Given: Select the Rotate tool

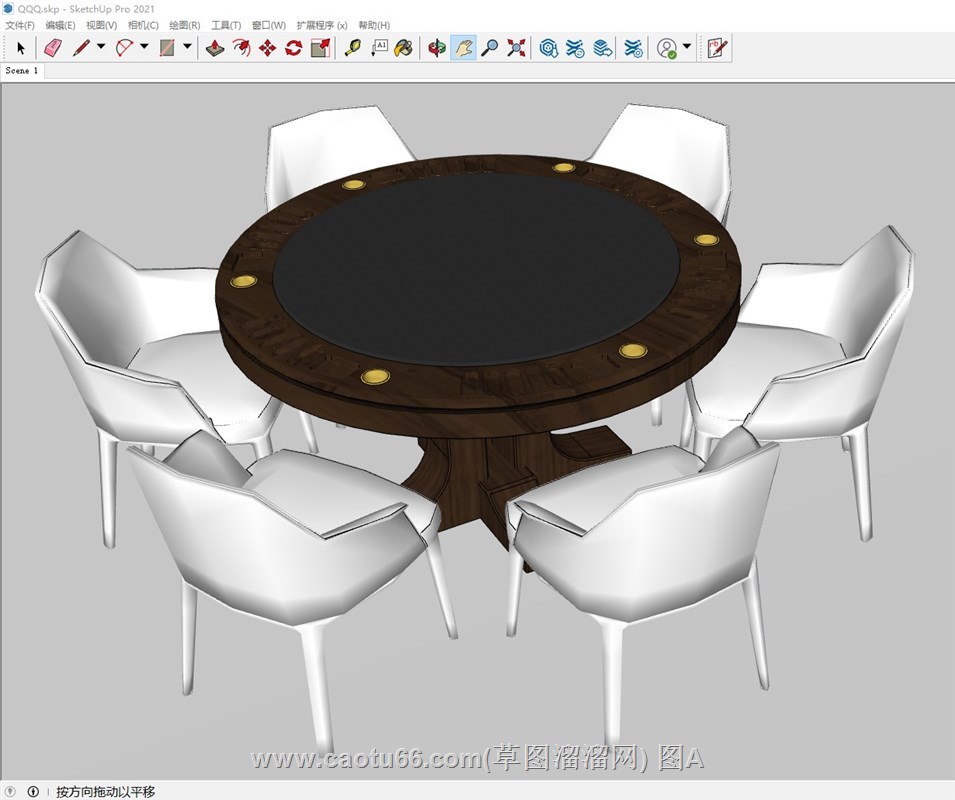Looking at the screenshot, I should pos(293,47).
